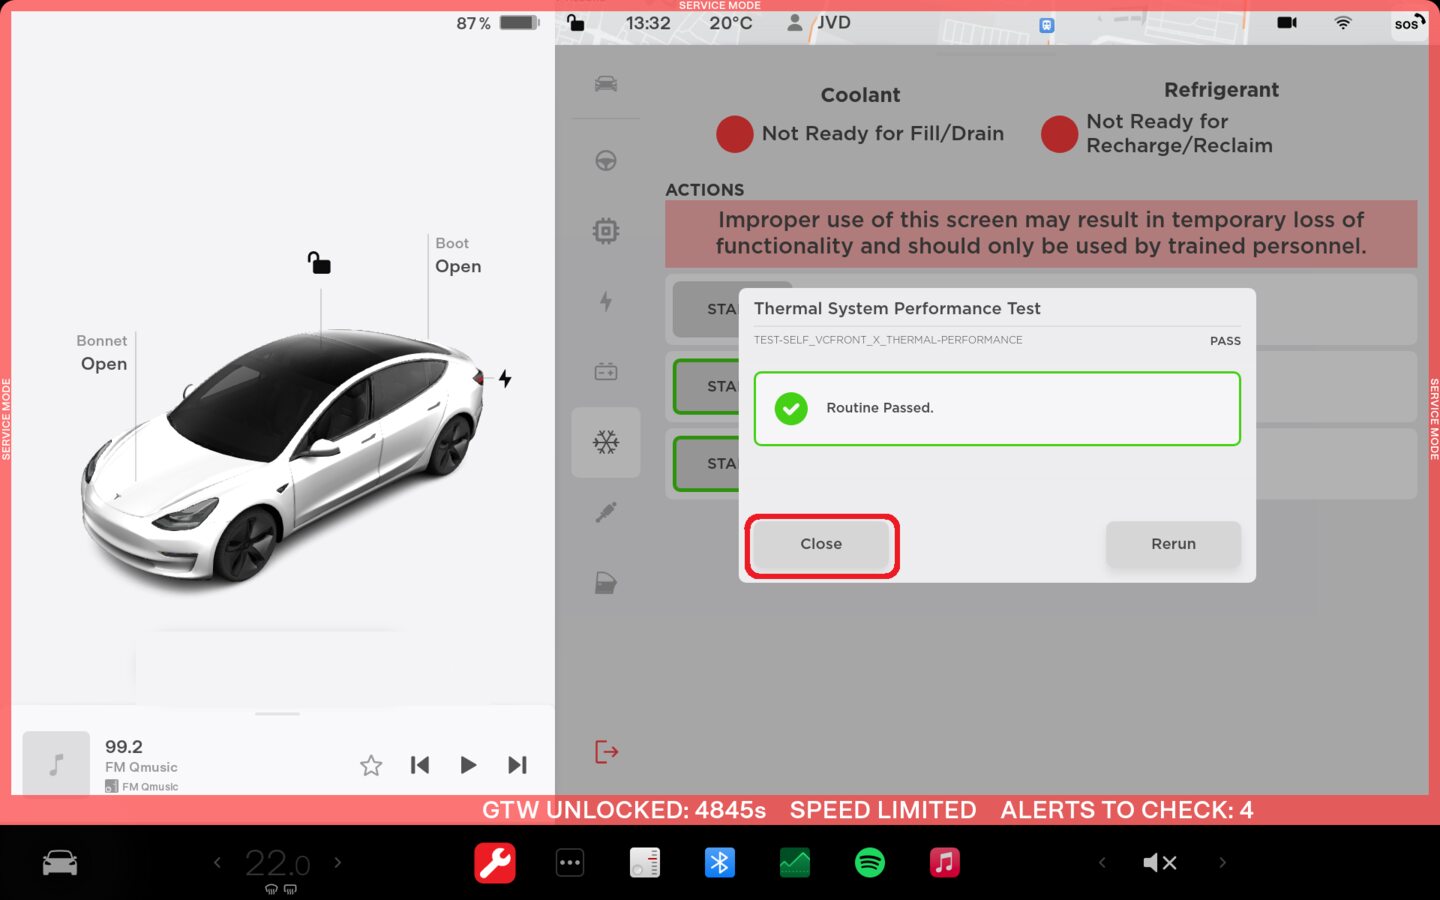Toggle the car lock icon above vehicle

coord(319,263)
